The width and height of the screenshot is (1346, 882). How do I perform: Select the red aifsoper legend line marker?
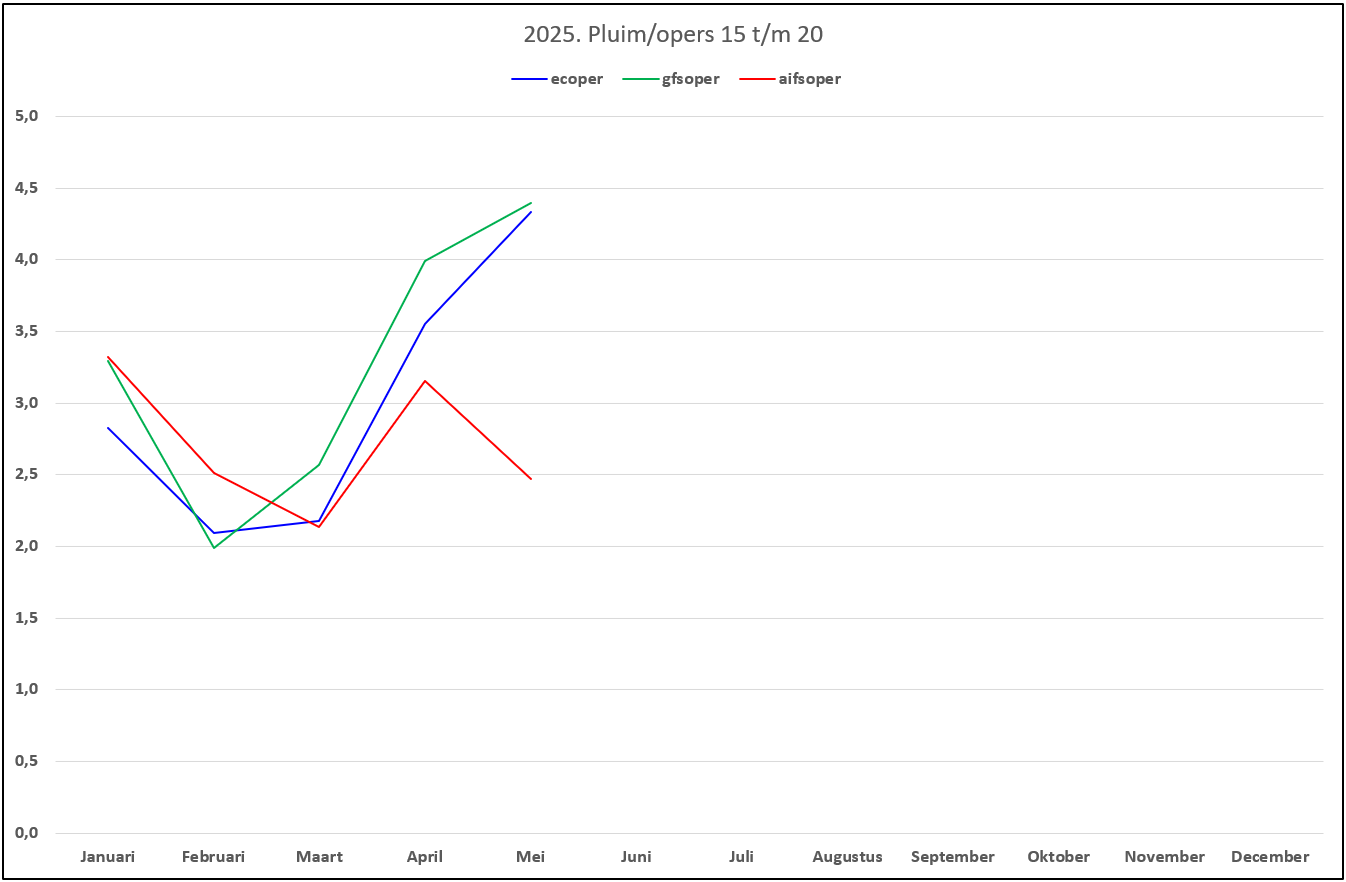pos(756,79)
